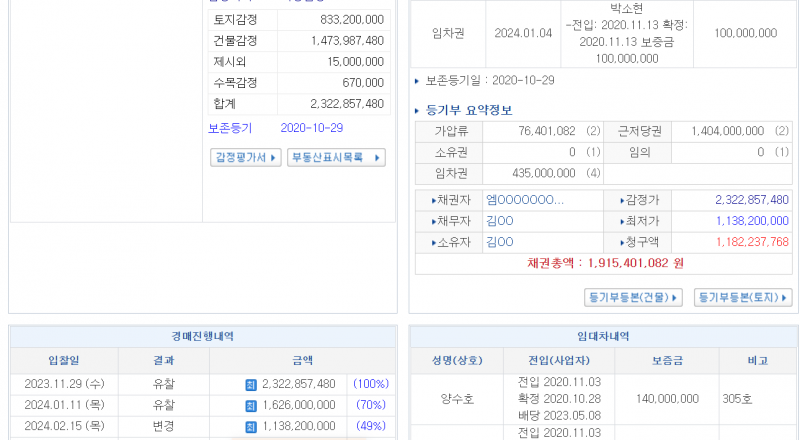
Task: Click the 비고 column header
Action: pyautogui.click(x=758, y=361)
